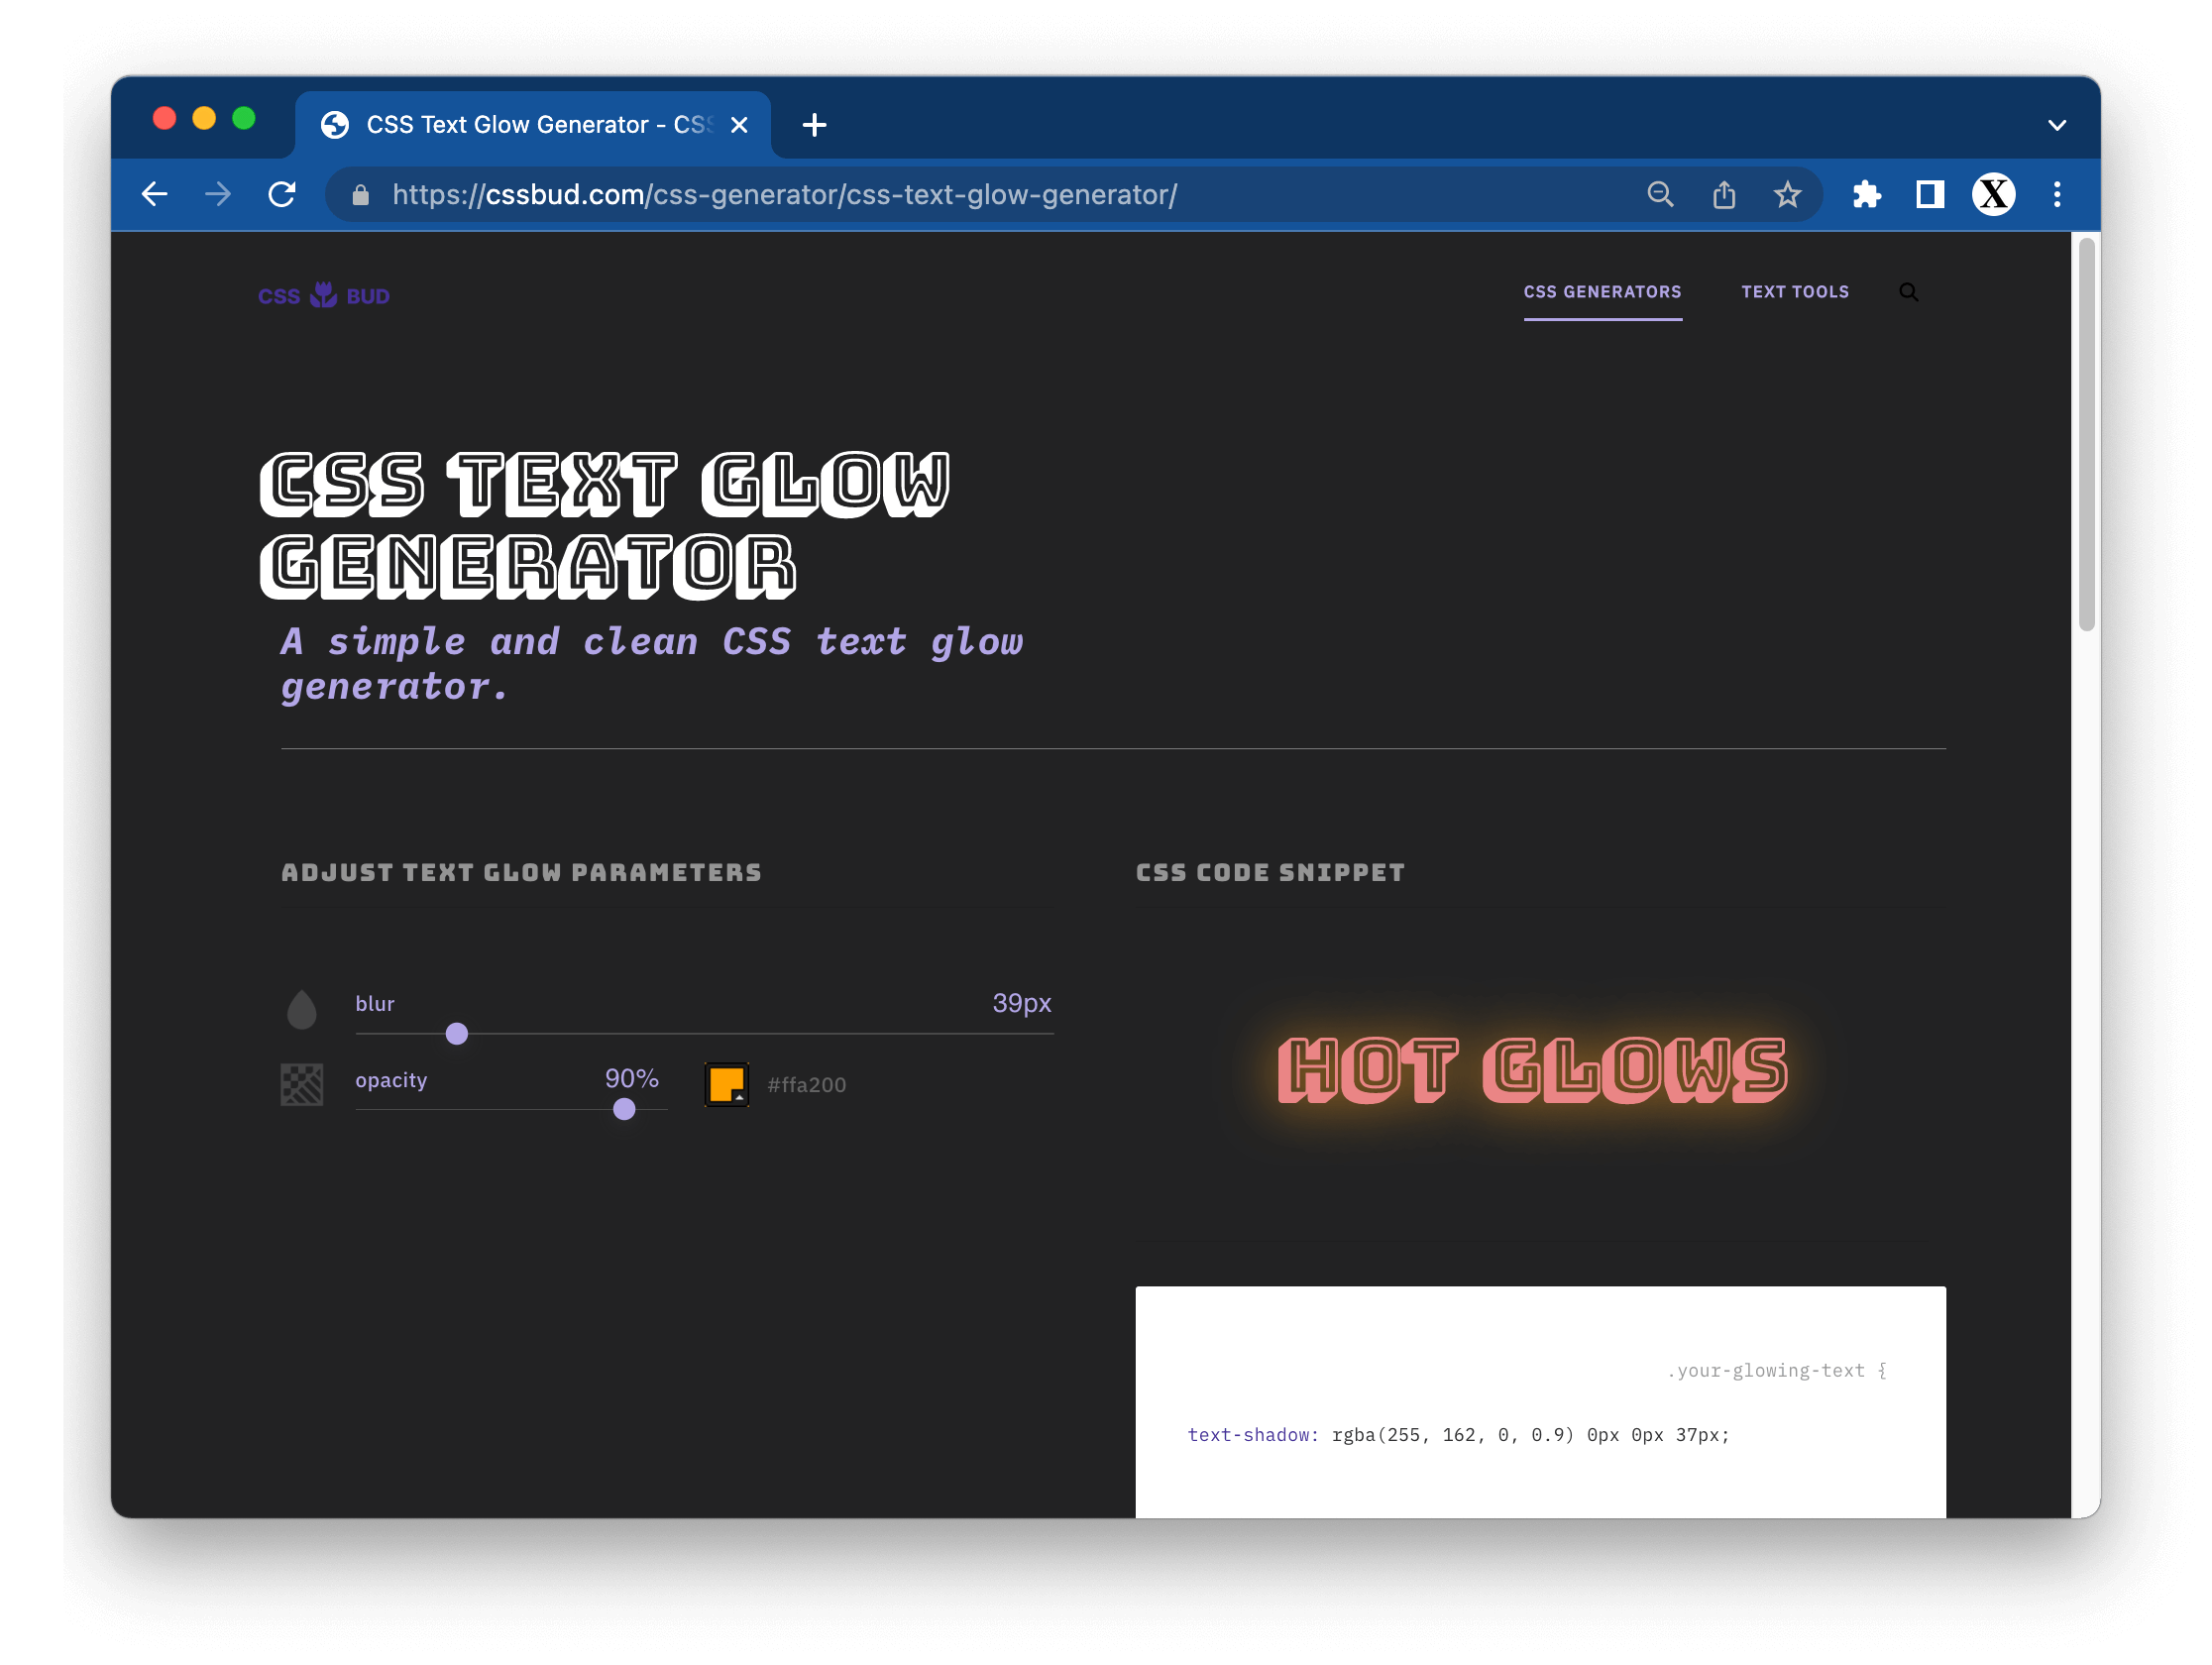
Task: Expand the tab search chevron
Action: click(x=2056, y=125)
